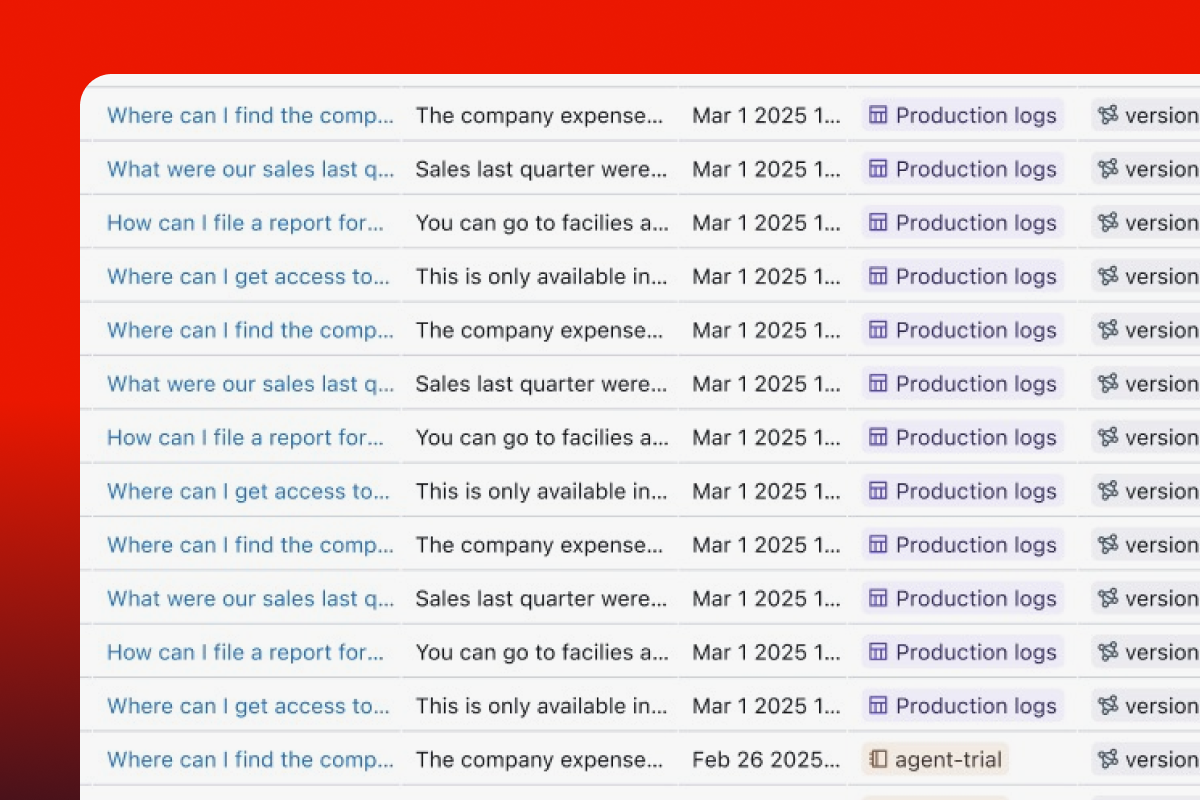This screenshot has width=1200, height=800.
Task: Click the Production logs icon in the third row
Action: pos(878,223)
